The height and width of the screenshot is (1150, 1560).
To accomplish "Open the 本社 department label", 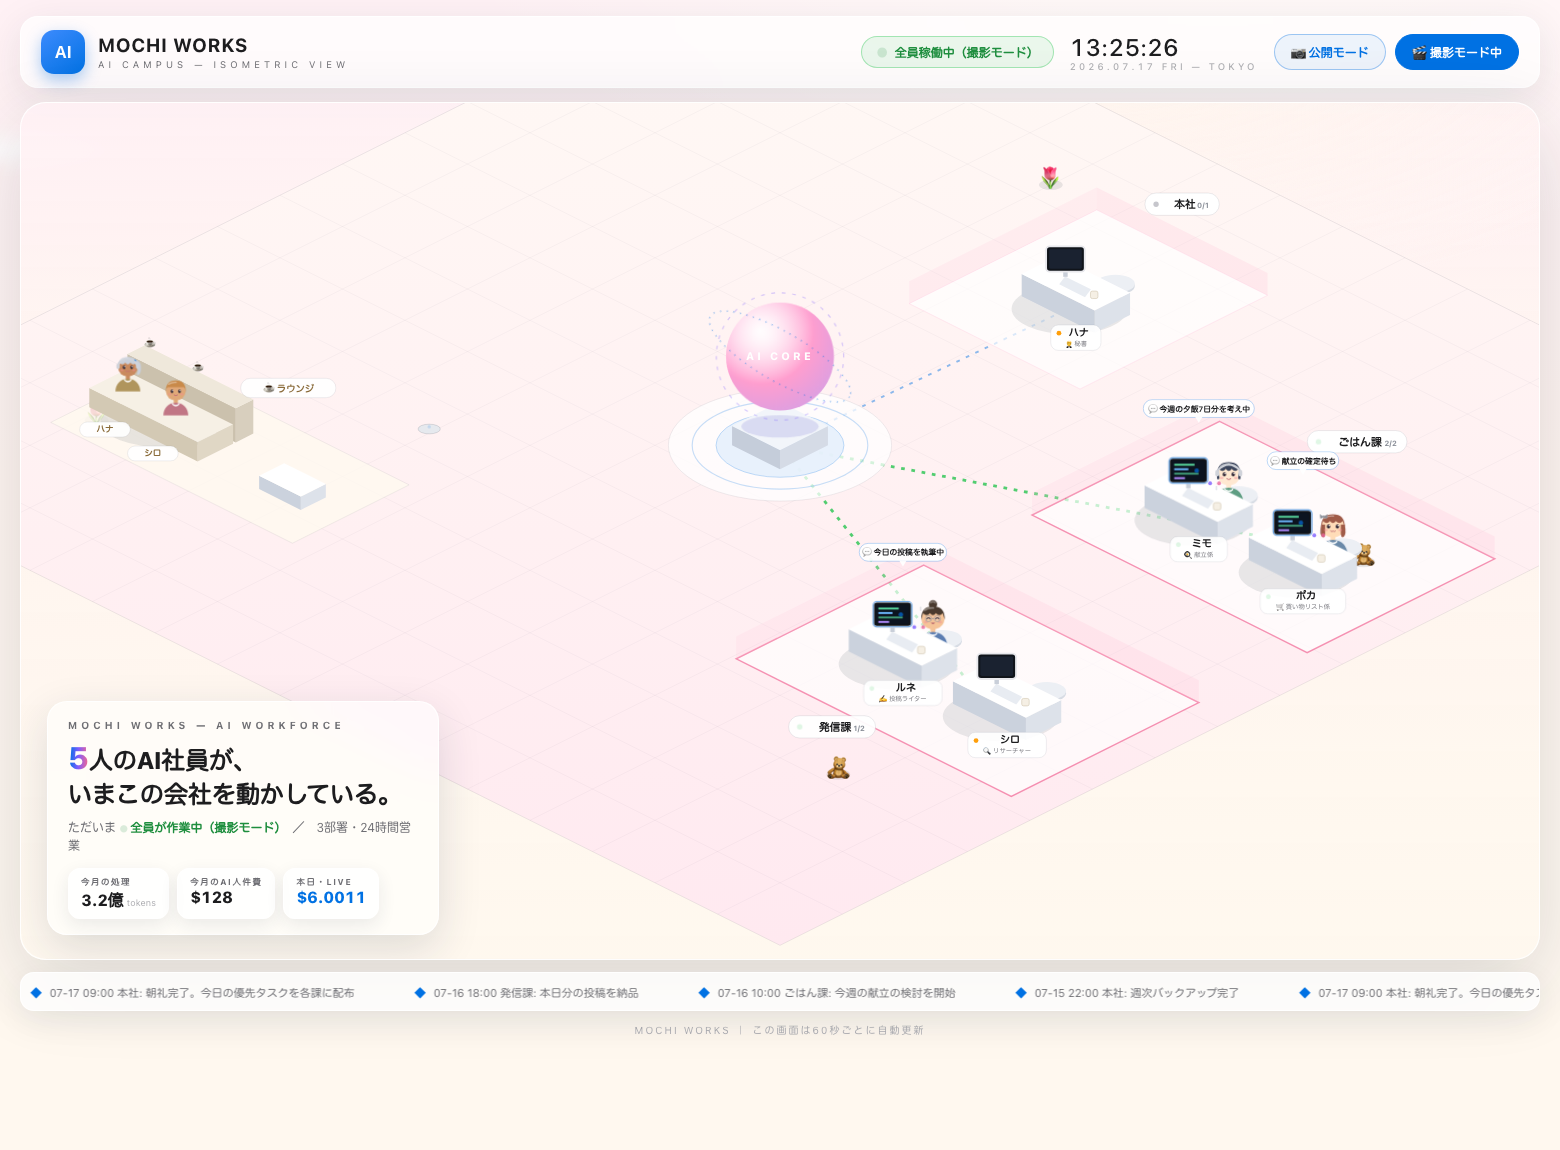I will click(x=1182, y=204).
